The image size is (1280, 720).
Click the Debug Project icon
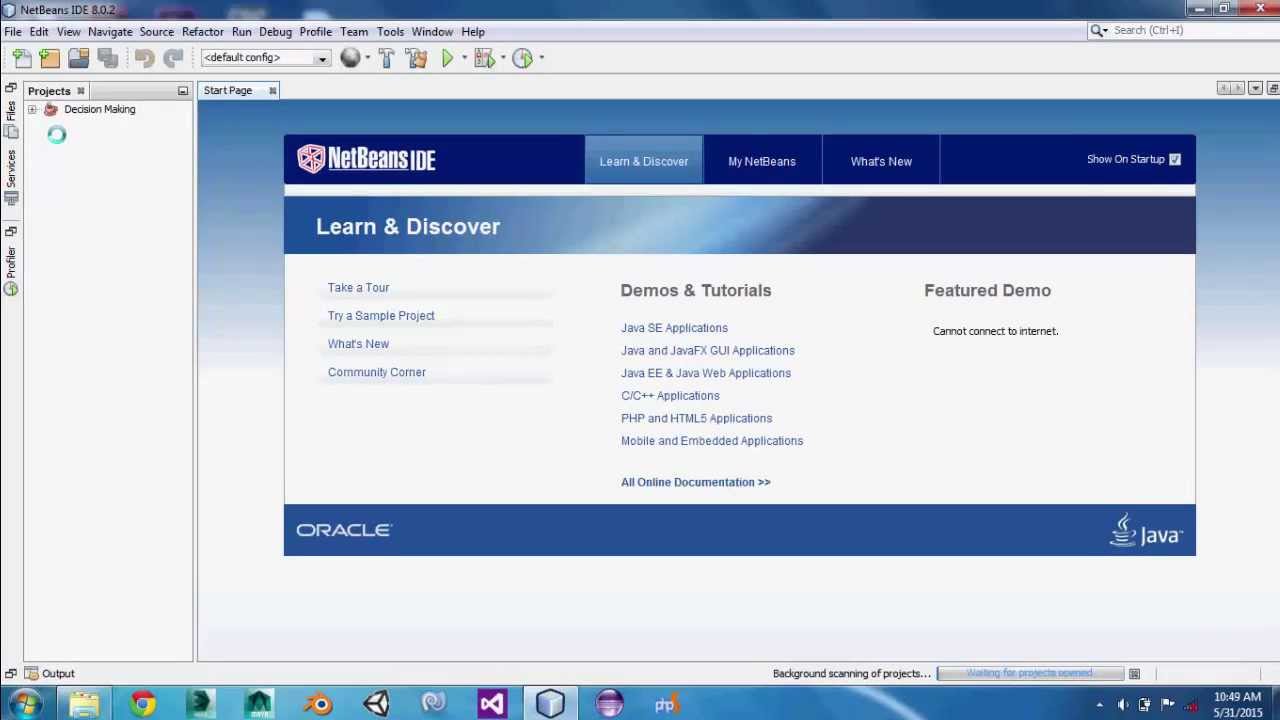(x=484, y=58)
